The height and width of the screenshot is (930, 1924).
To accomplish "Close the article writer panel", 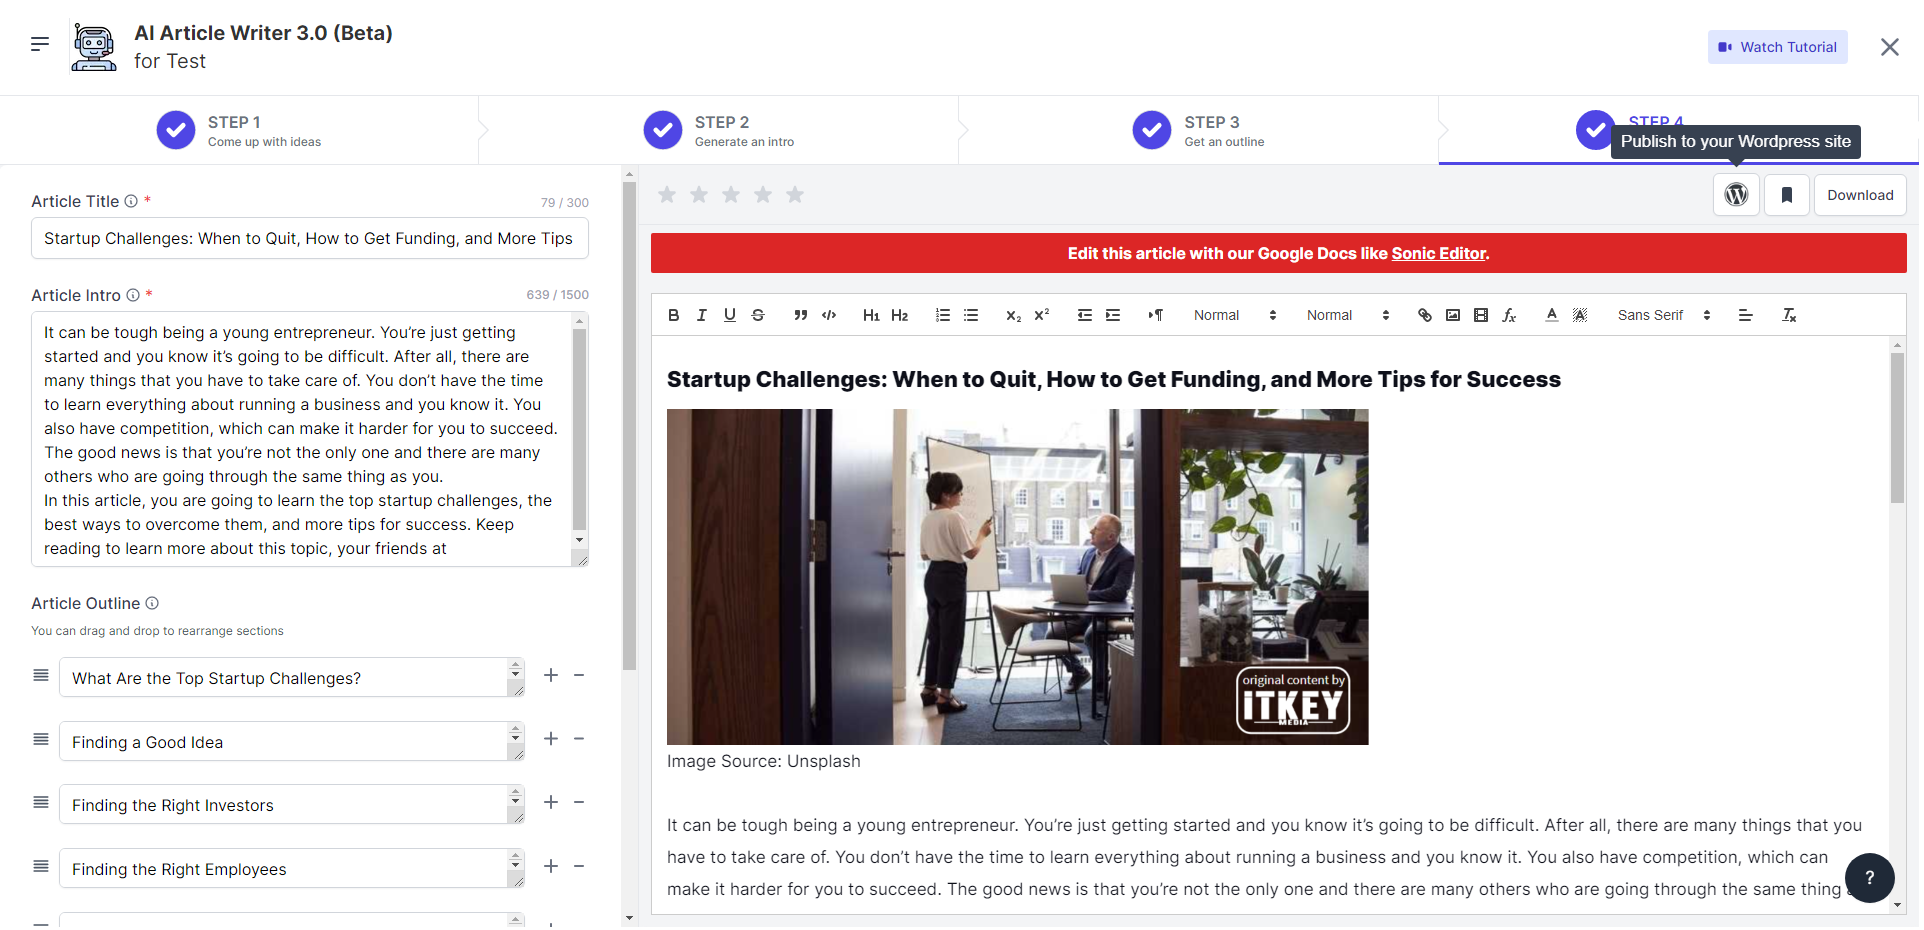I will point(1889,47).
